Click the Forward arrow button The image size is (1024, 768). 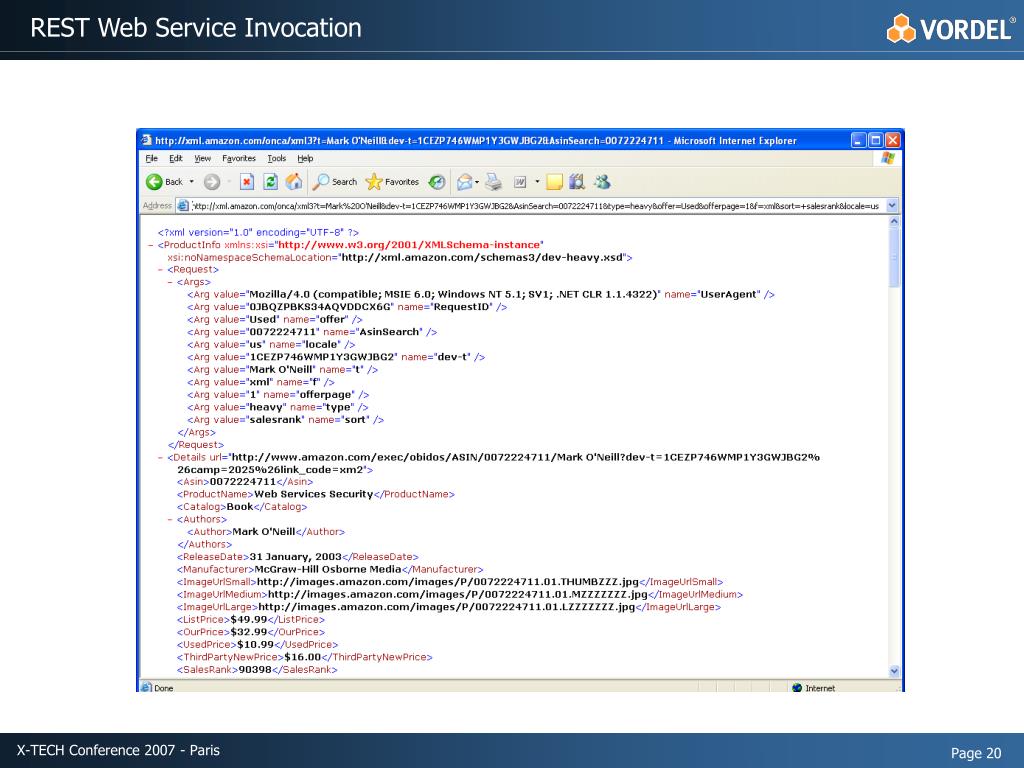(x=212, y=182)
